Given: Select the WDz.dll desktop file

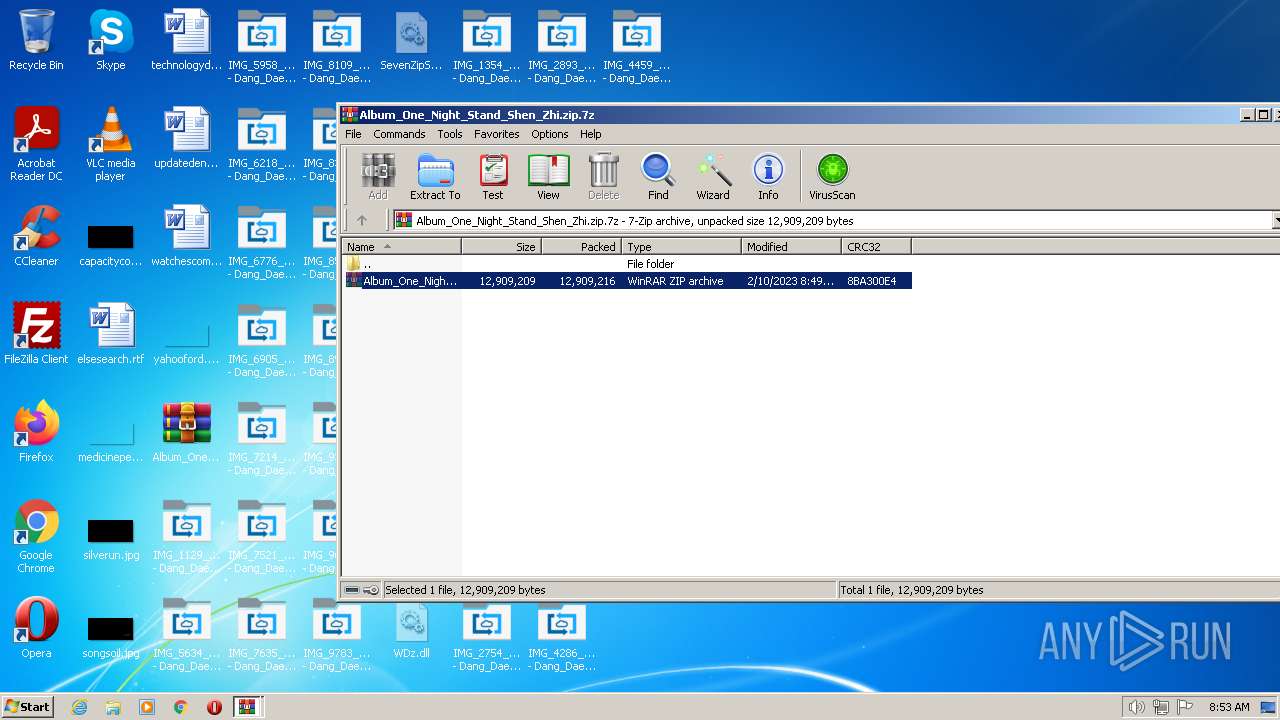Looking at the screenshot, I should [x=411, y=629].
